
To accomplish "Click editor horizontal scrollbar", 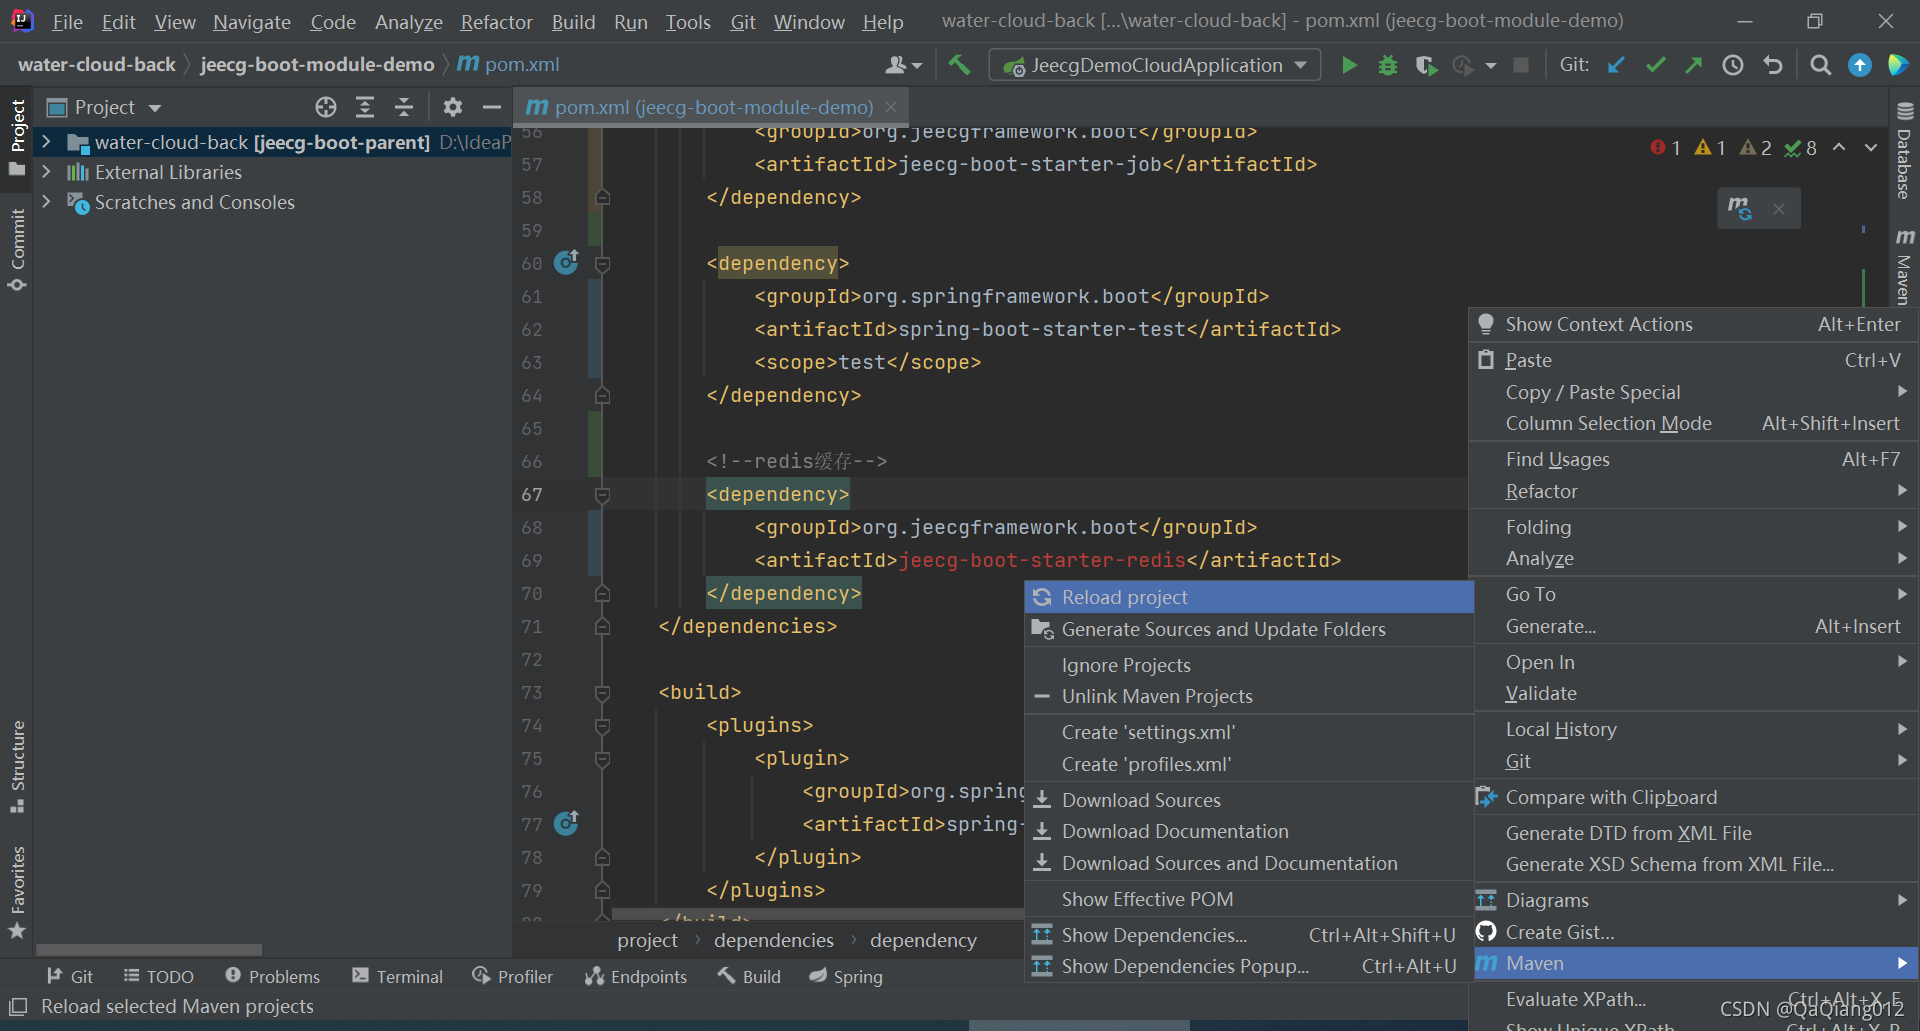I will tap(817, 914).
